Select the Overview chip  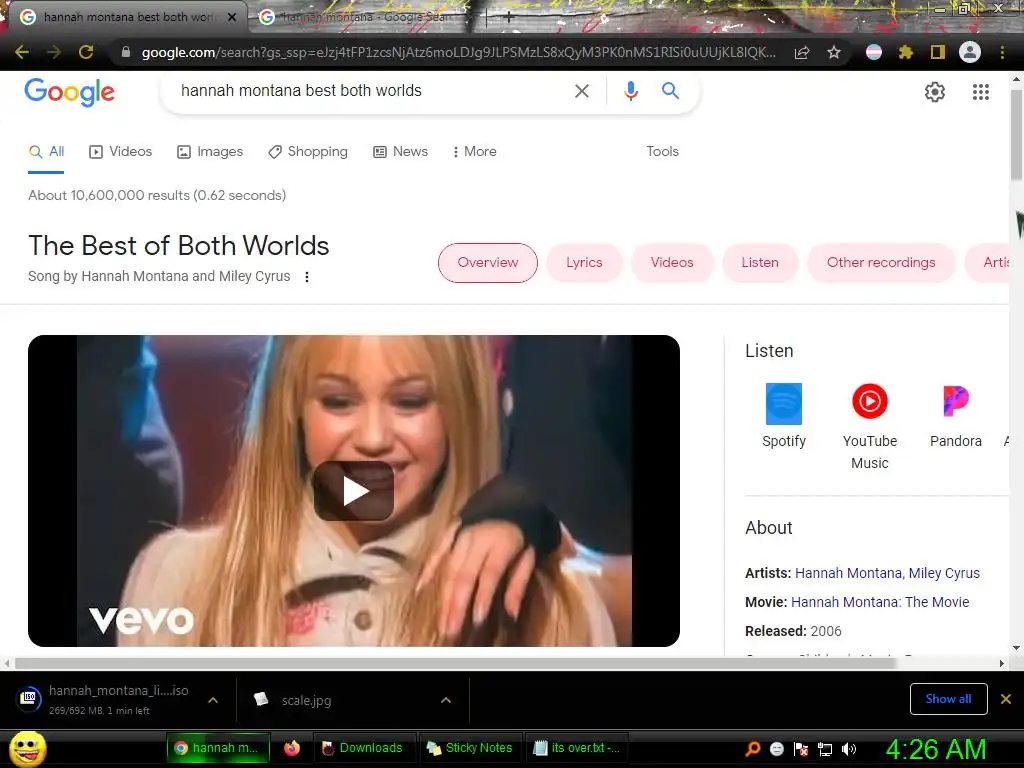coord(487,263)
